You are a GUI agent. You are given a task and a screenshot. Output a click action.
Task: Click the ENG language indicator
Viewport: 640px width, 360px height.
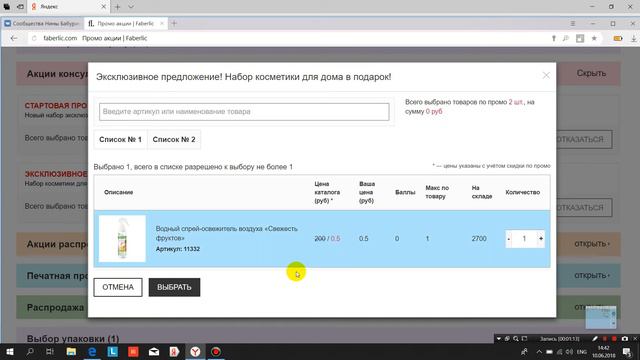(582, 352)
